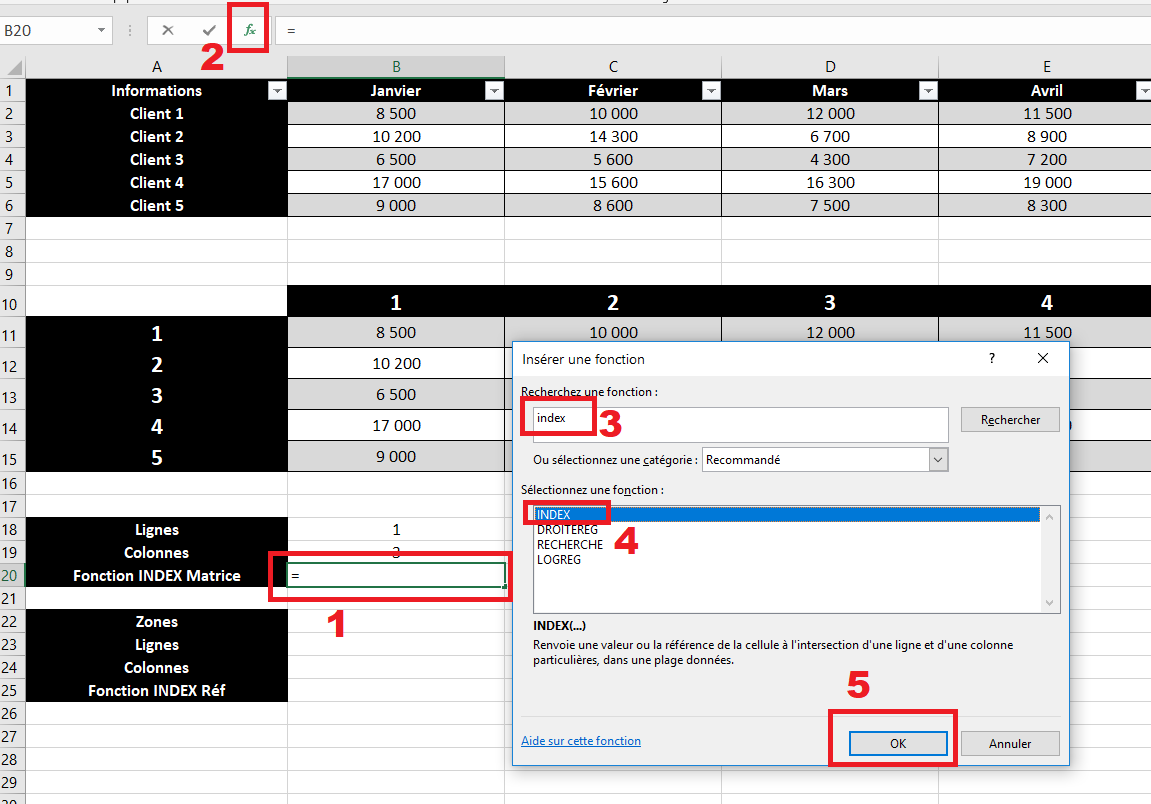The width and height of the screenshot is (1151, 804).
Task: Click the Client 1 cell
Action: coord(156,114)
